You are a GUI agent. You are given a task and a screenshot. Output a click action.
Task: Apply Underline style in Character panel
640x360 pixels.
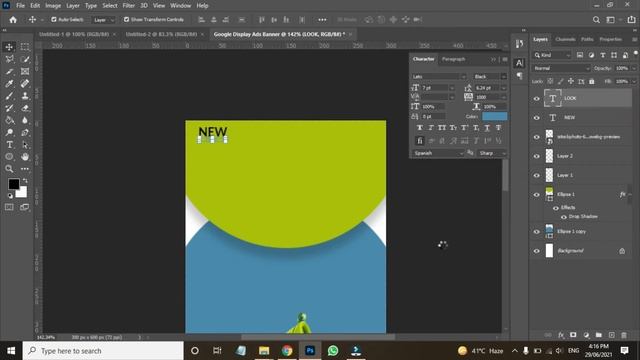click(487, 128)
